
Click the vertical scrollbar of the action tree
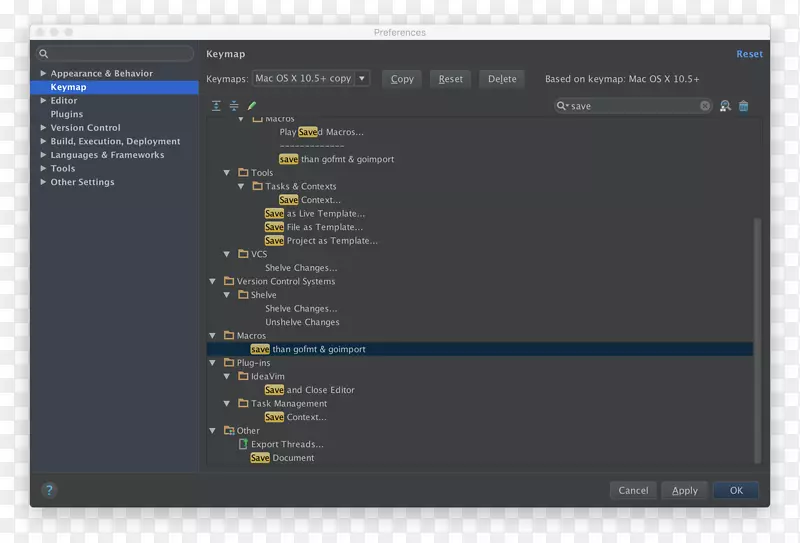757,340
